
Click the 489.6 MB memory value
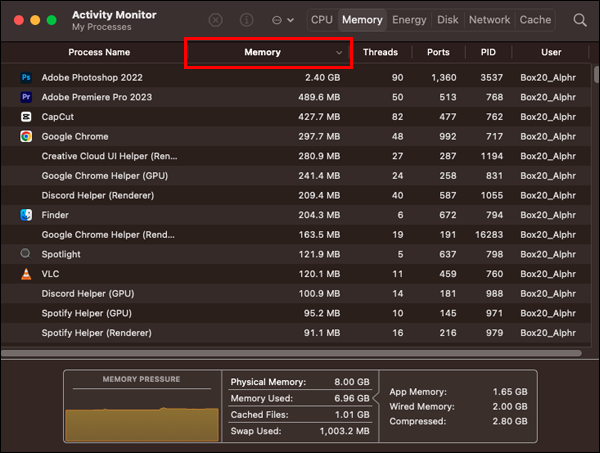click(x=319, y=97)
